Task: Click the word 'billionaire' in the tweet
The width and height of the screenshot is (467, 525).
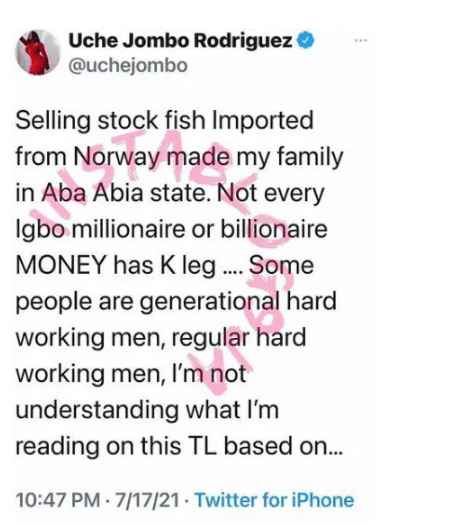Action: [274, 229]
